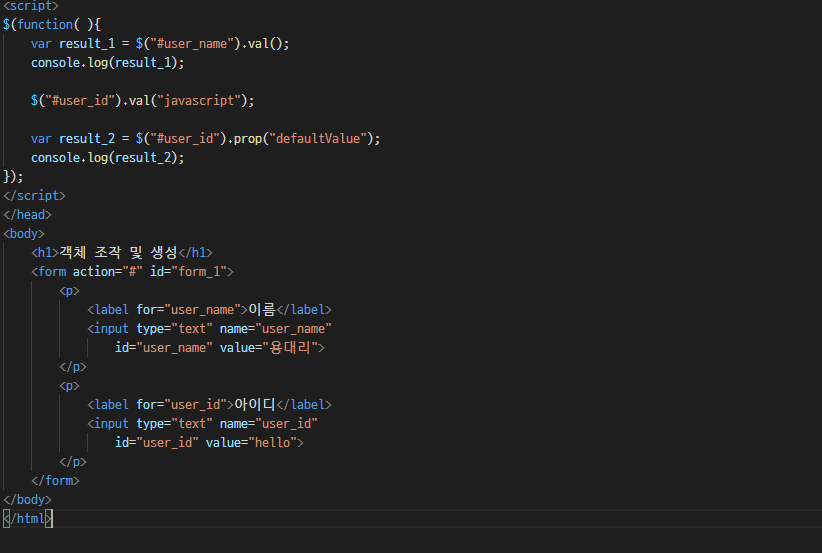Click the value "용대리" on the input

tap(290, 348)
